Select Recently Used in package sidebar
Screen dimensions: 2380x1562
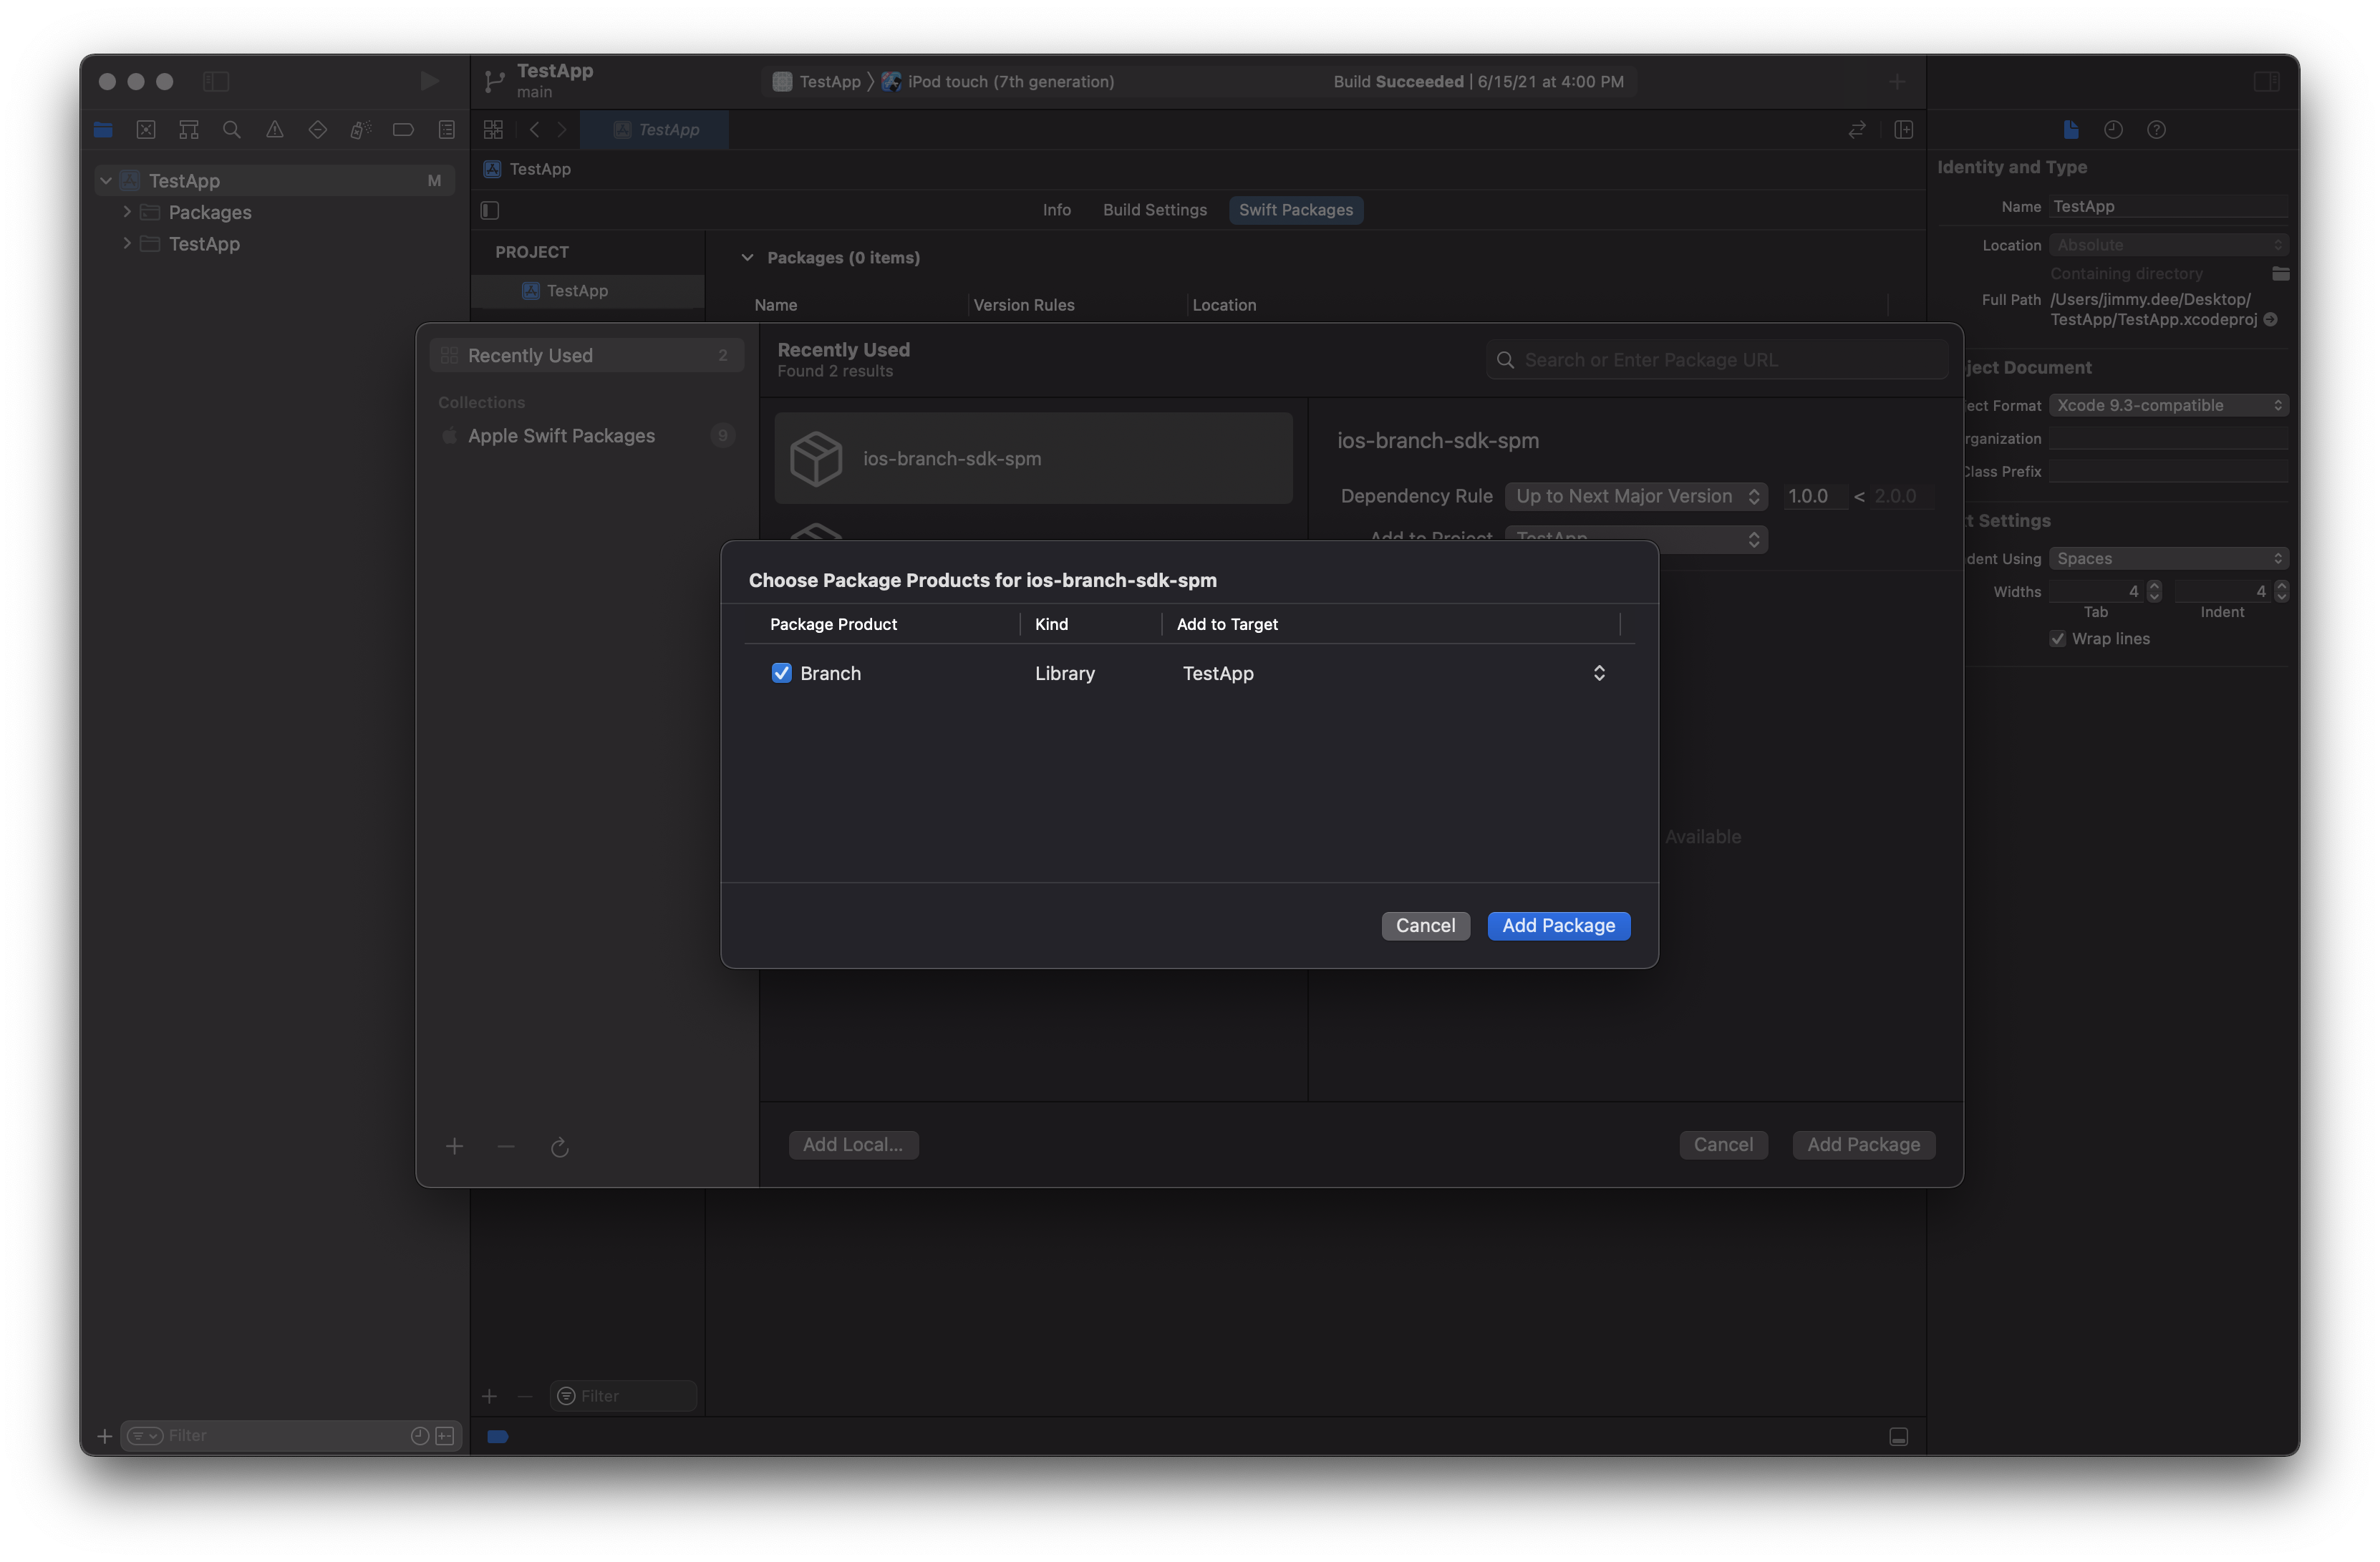(x=587, y=355)
